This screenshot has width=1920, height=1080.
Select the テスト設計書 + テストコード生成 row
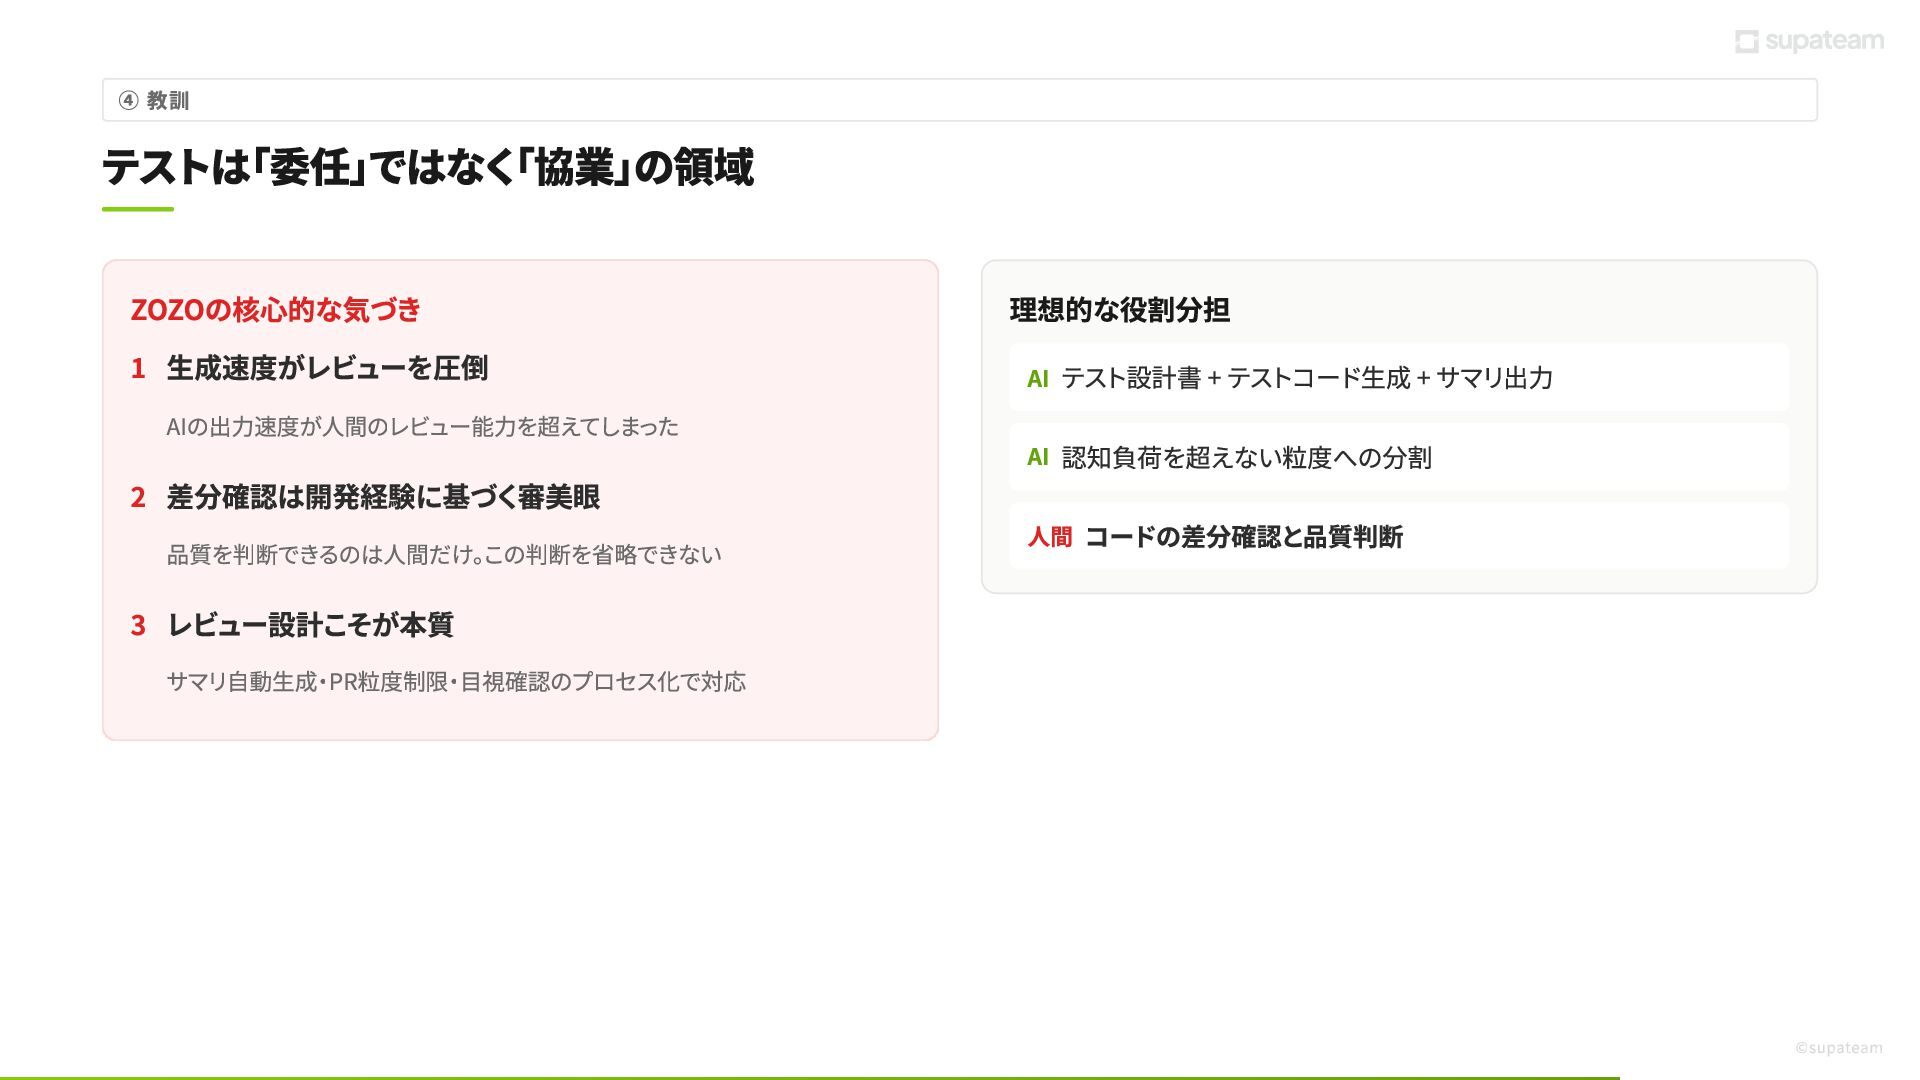click(1400, 378)
